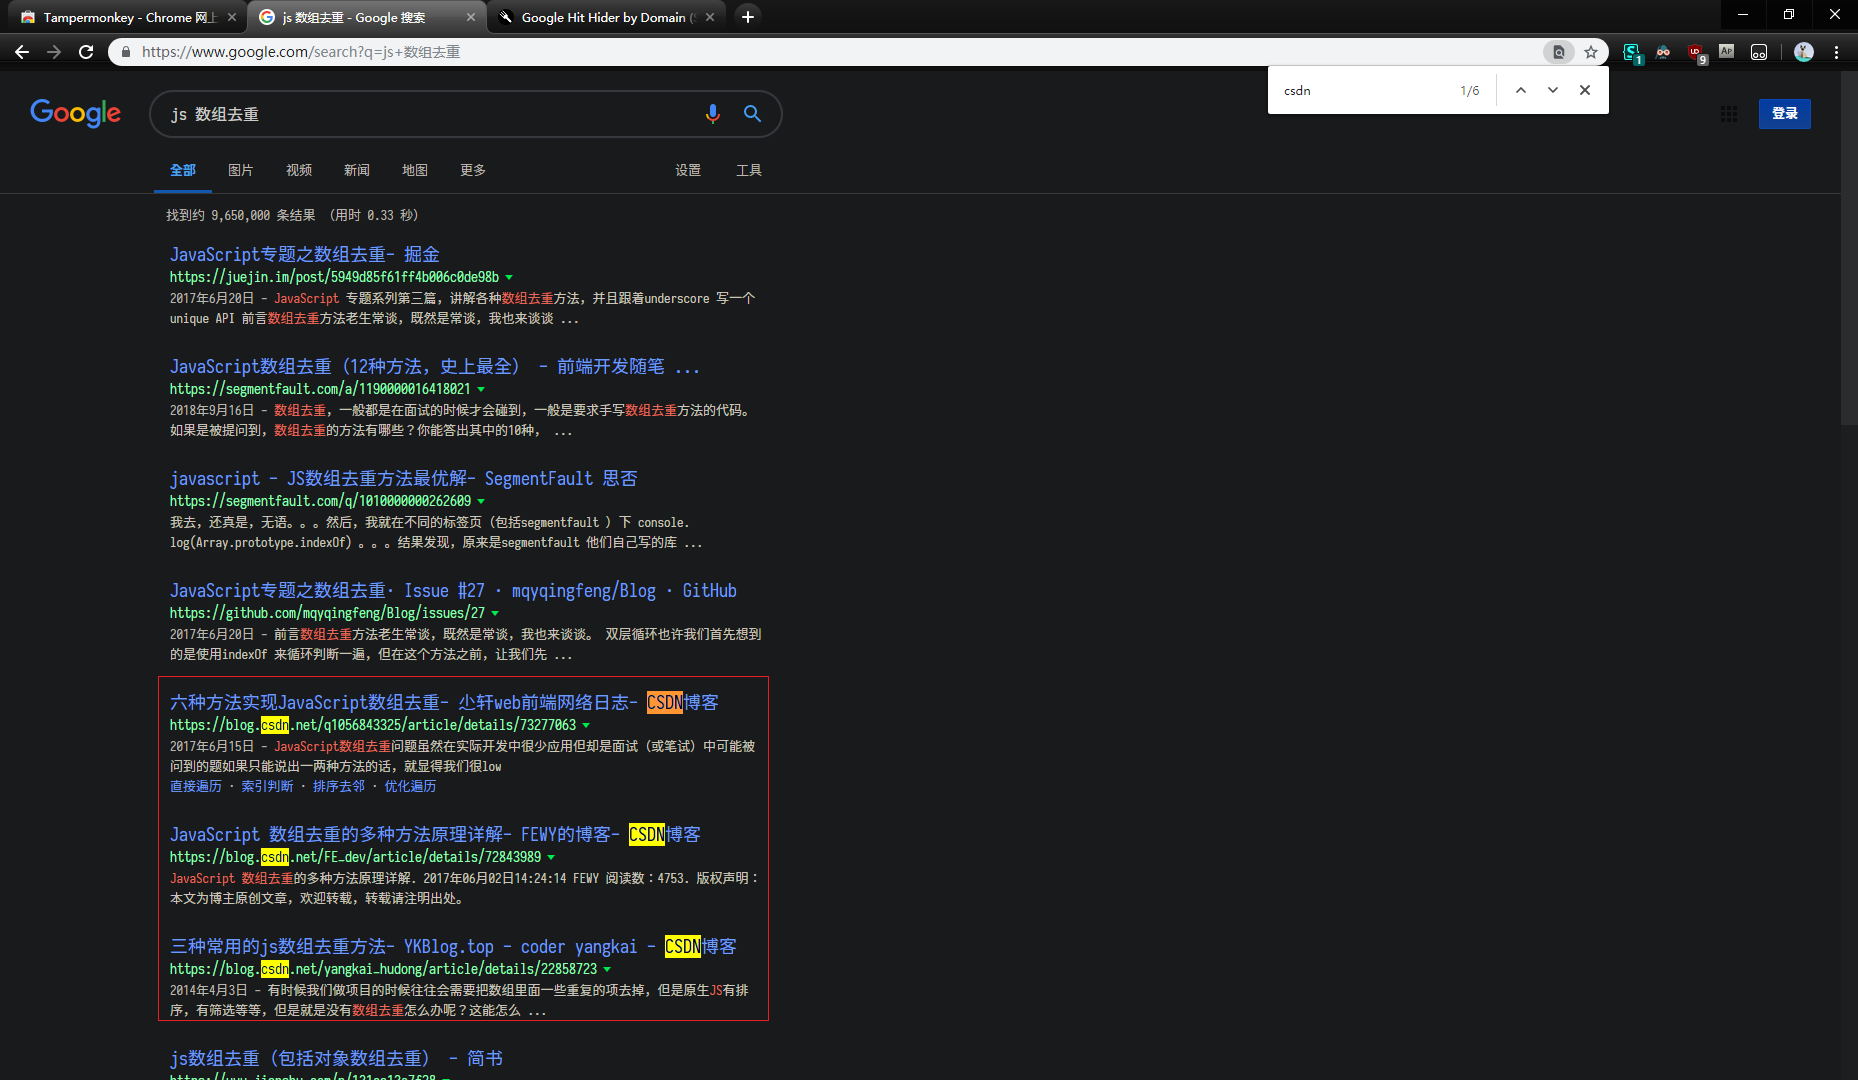Screen dimensions: 1858x1080
Task: Follow the 直接遍历 sitelink
Action: [195, 786]
